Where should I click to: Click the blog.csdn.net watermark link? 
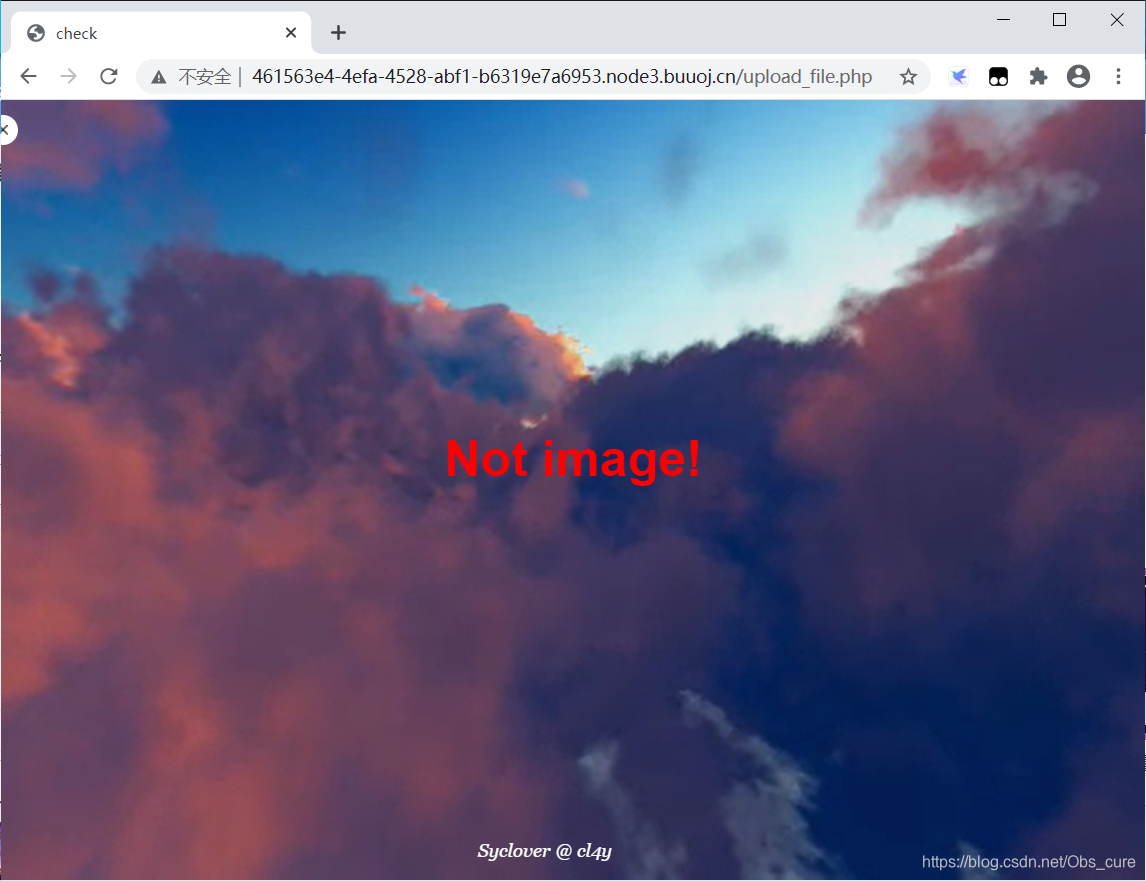1028,862
